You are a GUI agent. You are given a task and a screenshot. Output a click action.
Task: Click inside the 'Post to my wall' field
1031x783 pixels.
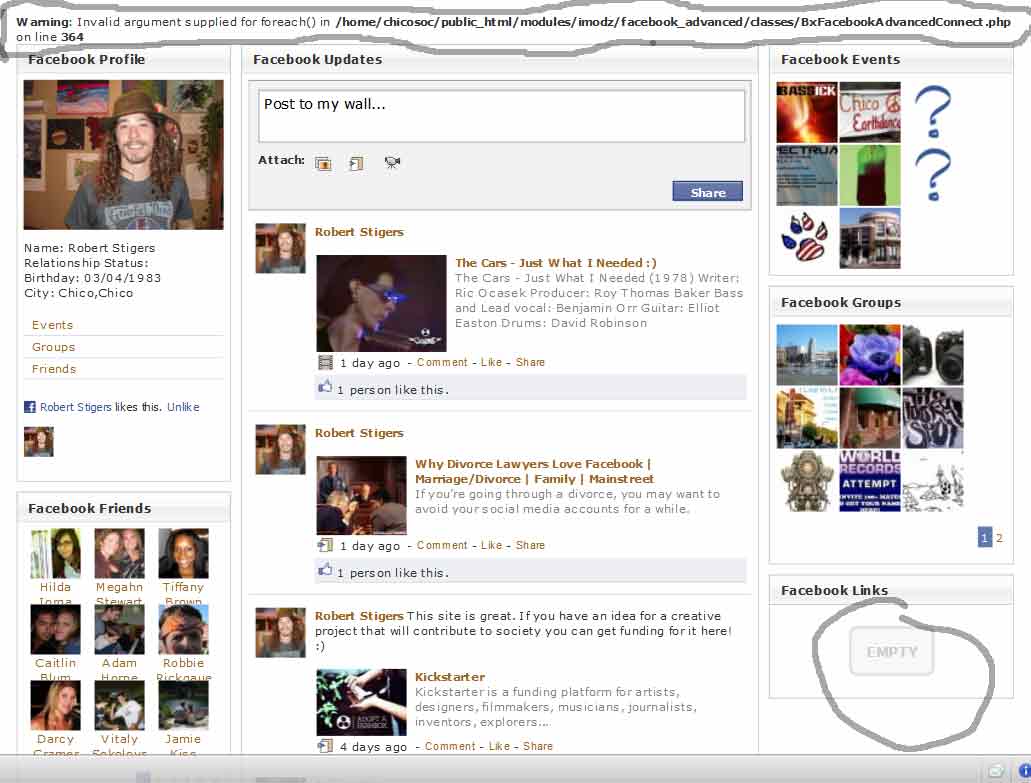point(501,116)
